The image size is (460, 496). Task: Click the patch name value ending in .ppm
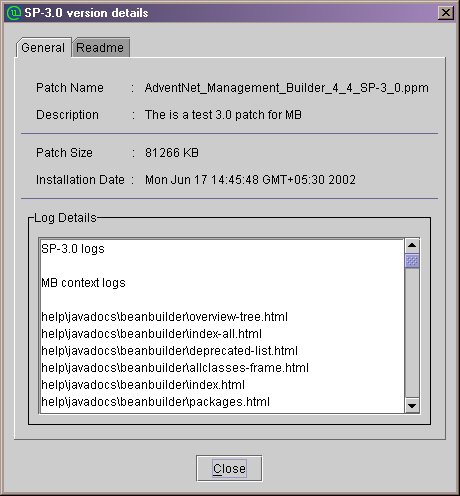[287, 88]
